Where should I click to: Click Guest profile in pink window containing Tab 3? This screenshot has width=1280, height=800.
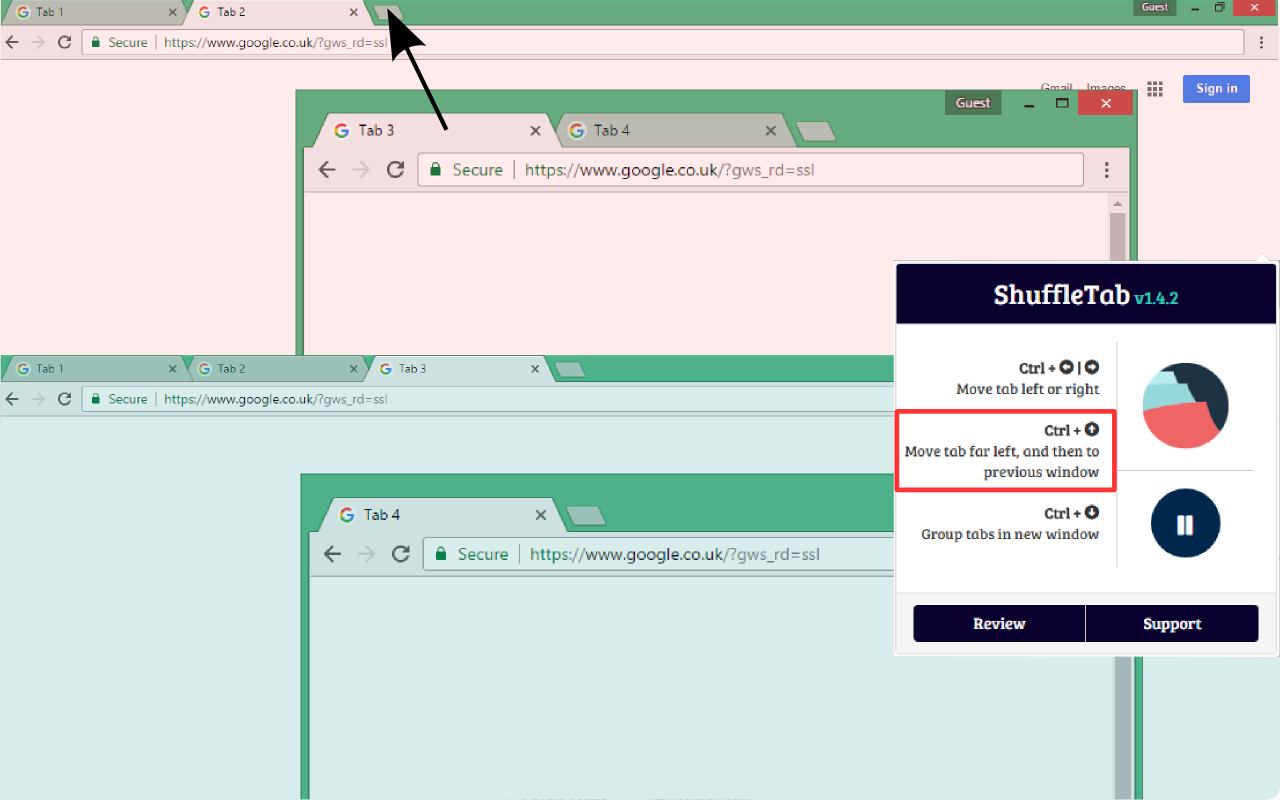point(973,103)
